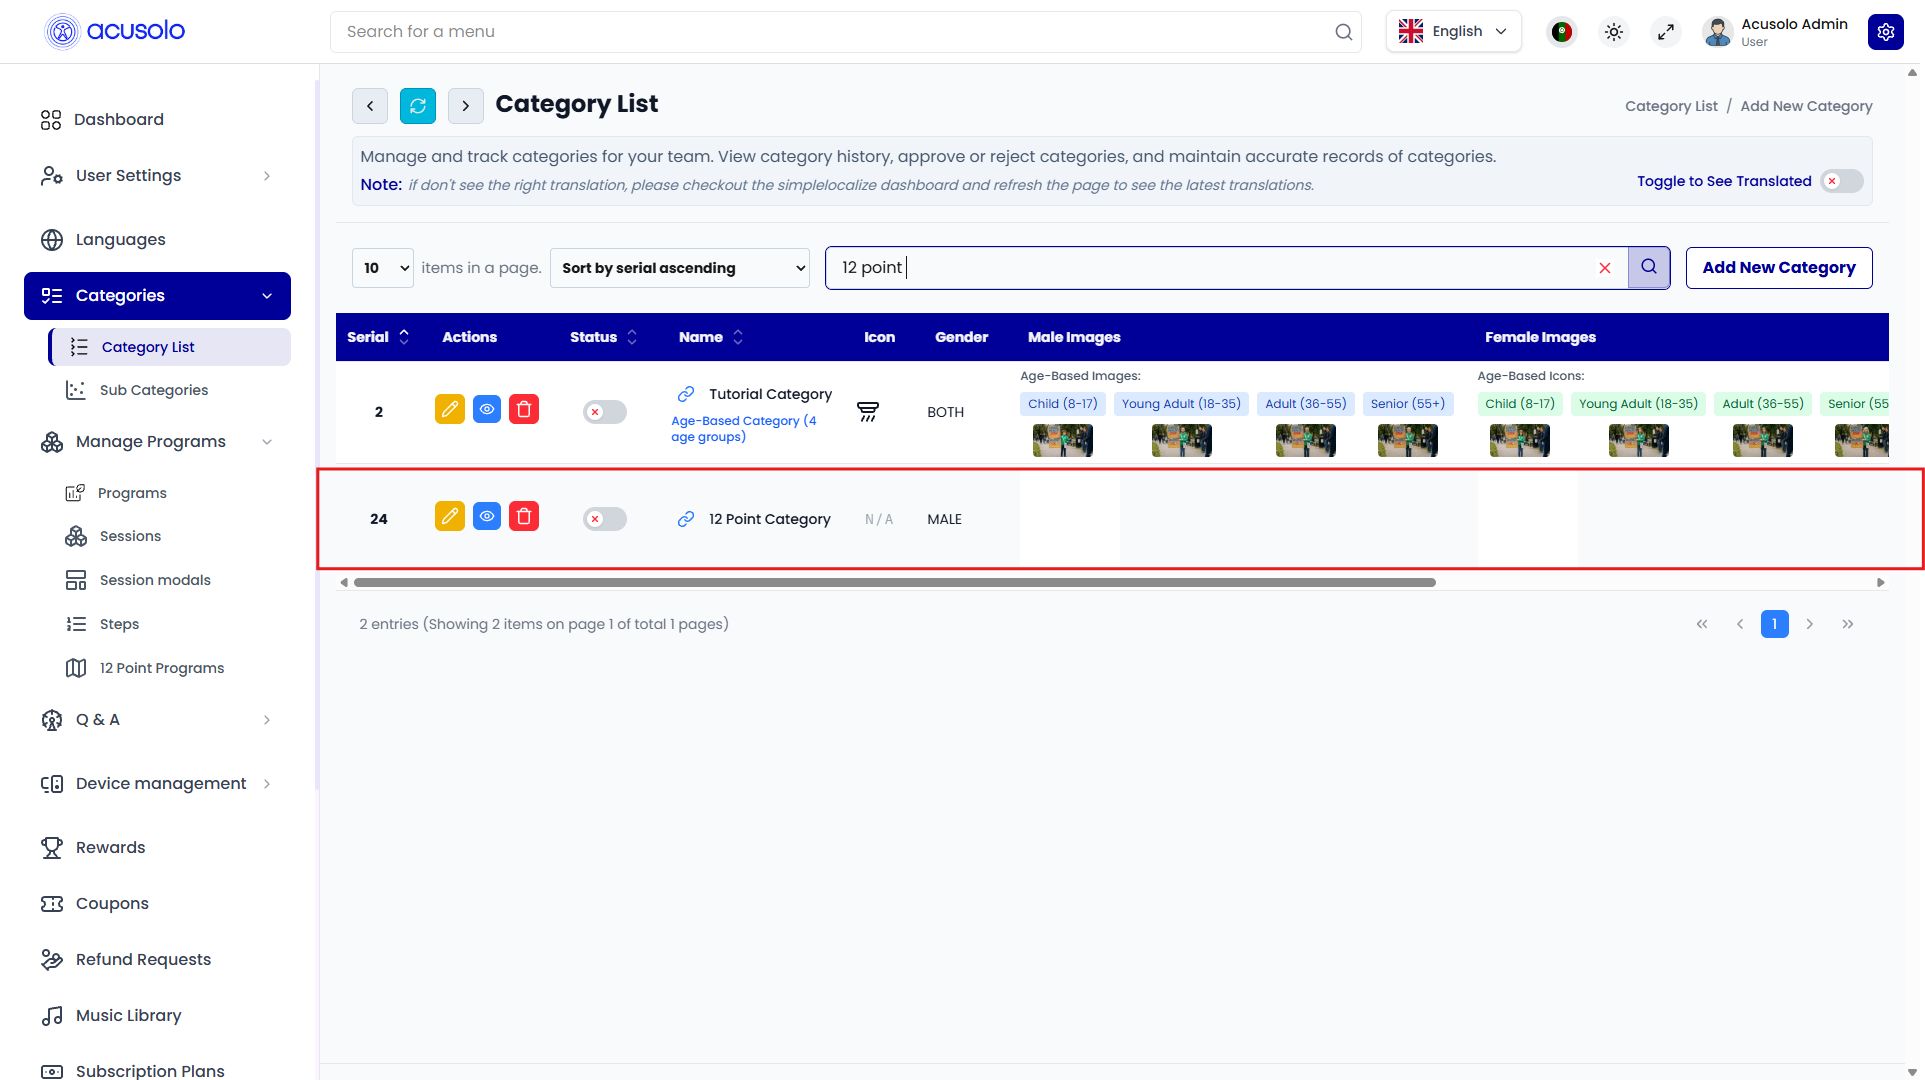The image size is (1925, 1080).
Task: Collapse the Categories menu
Action: [x=157, y=296]
